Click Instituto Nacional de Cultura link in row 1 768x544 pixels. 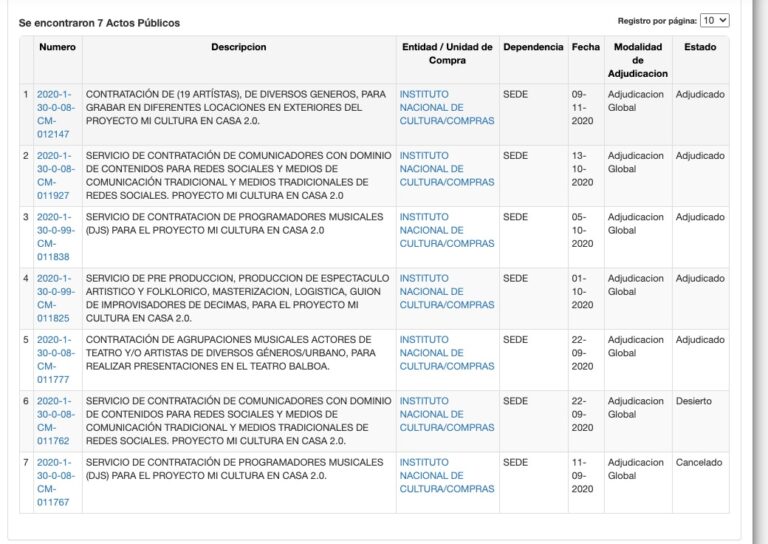tap(447, 107)
